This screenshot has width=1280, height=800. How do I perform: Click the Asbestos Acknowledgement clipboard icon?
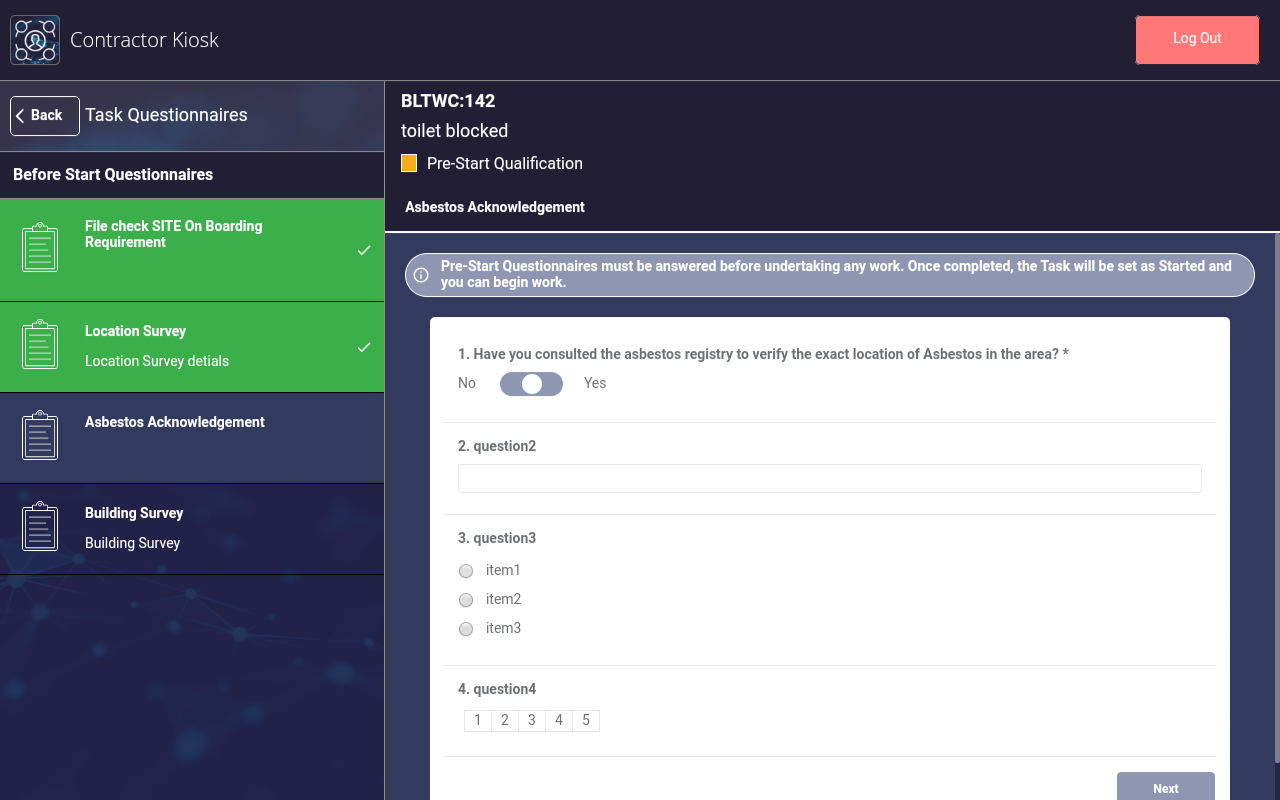[40, 436]
